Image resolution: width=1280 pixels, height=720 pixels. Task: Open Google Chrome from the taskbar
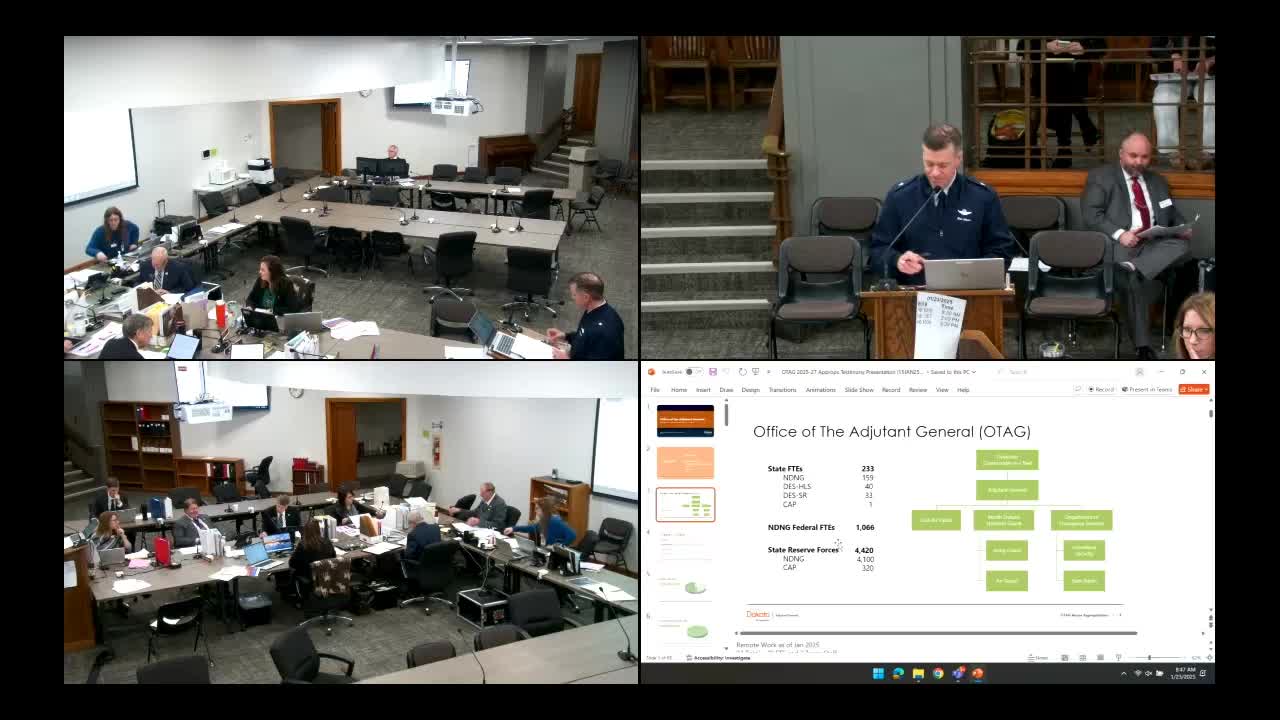click(x=938, y=673)
